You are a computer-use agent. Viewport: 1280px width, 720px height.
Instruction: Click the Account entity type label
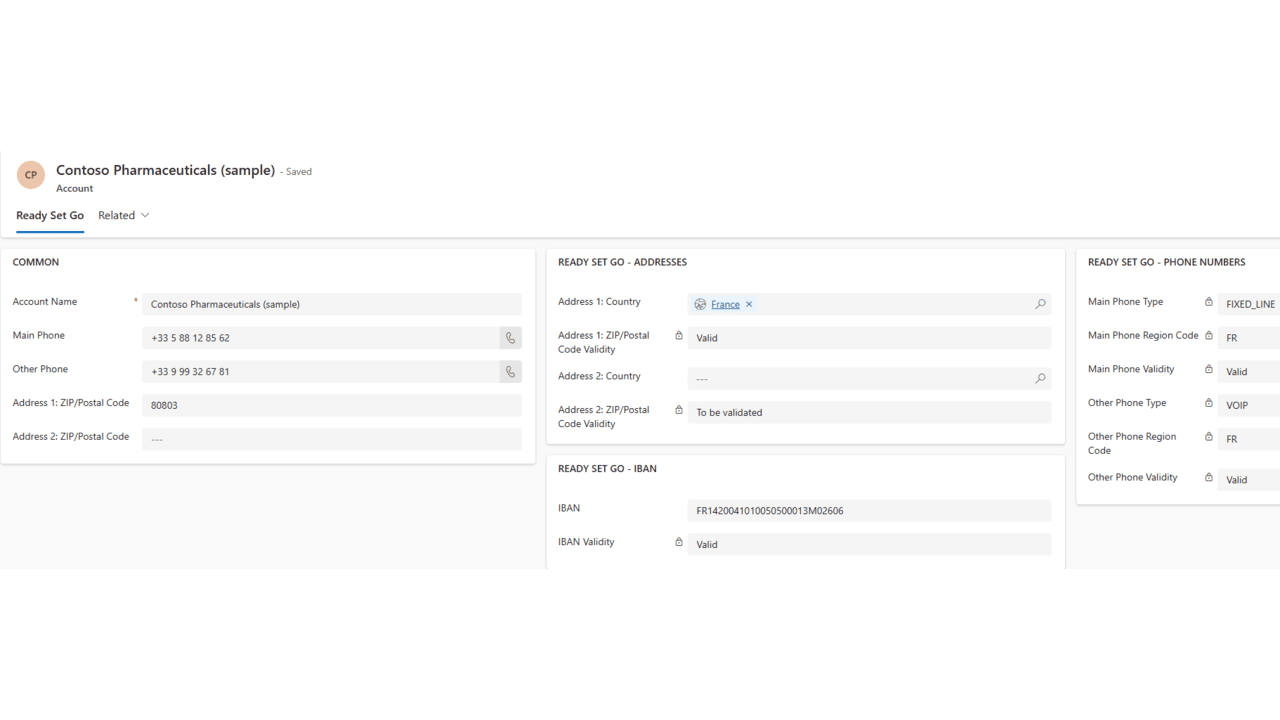[x=74, y=188]
